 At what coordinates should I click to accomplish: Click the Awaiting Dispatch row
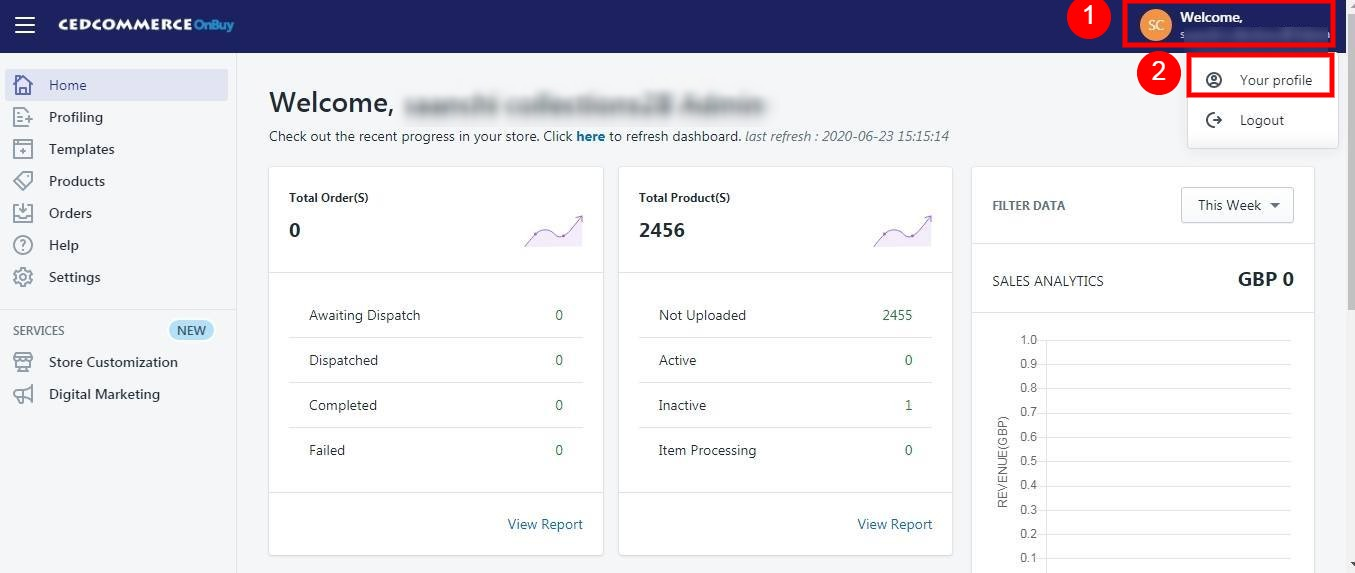click(x=436, y=315)
